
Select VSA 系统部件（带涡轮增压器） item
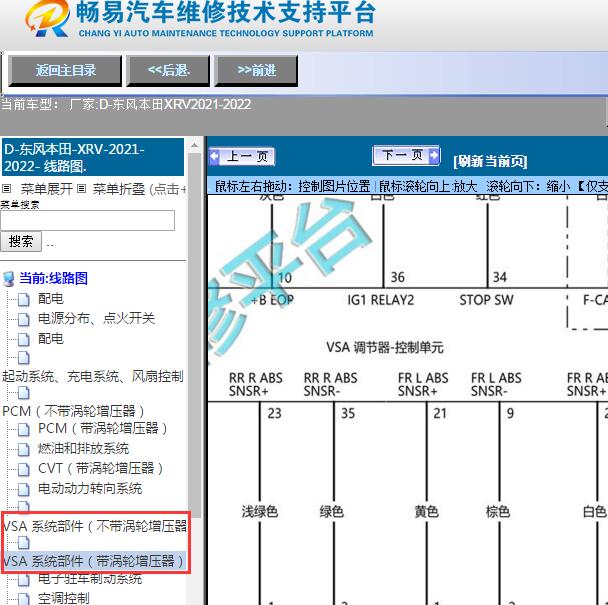[x=93, y=561]
